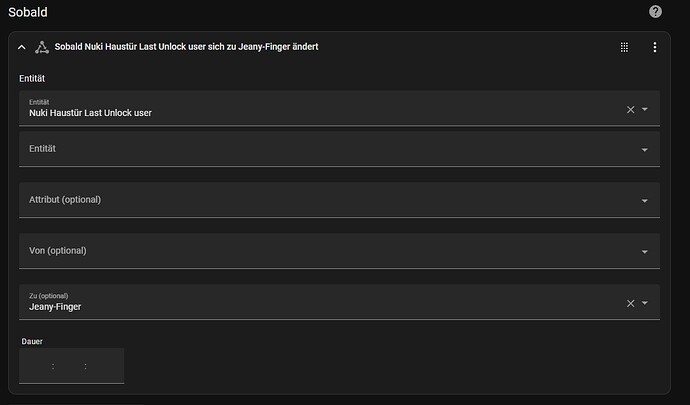
Task: Expand the Von (optional) dropdown arrow
Action: pos(645,252)
